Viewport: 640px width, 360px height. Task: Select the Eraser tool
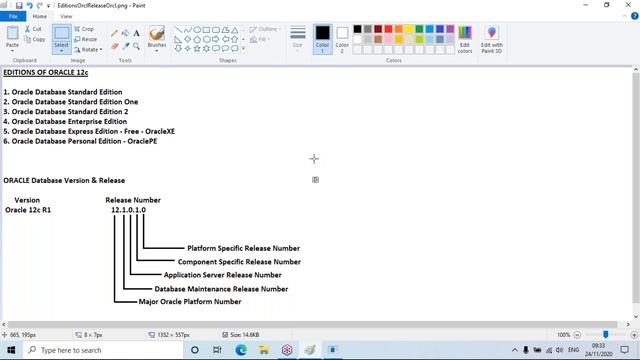[x=115, y=46]
